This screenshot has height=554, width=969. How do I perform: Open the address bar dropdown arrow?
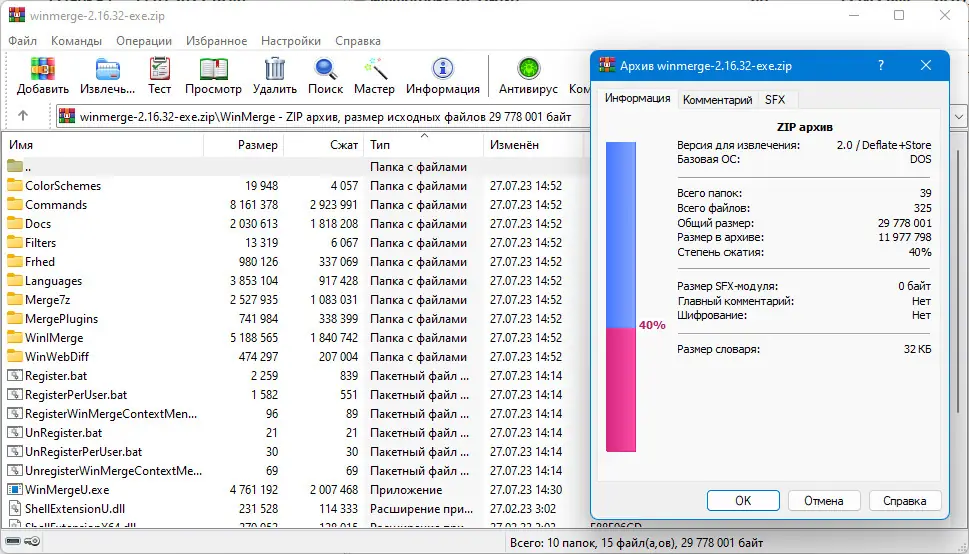point(958,117)
